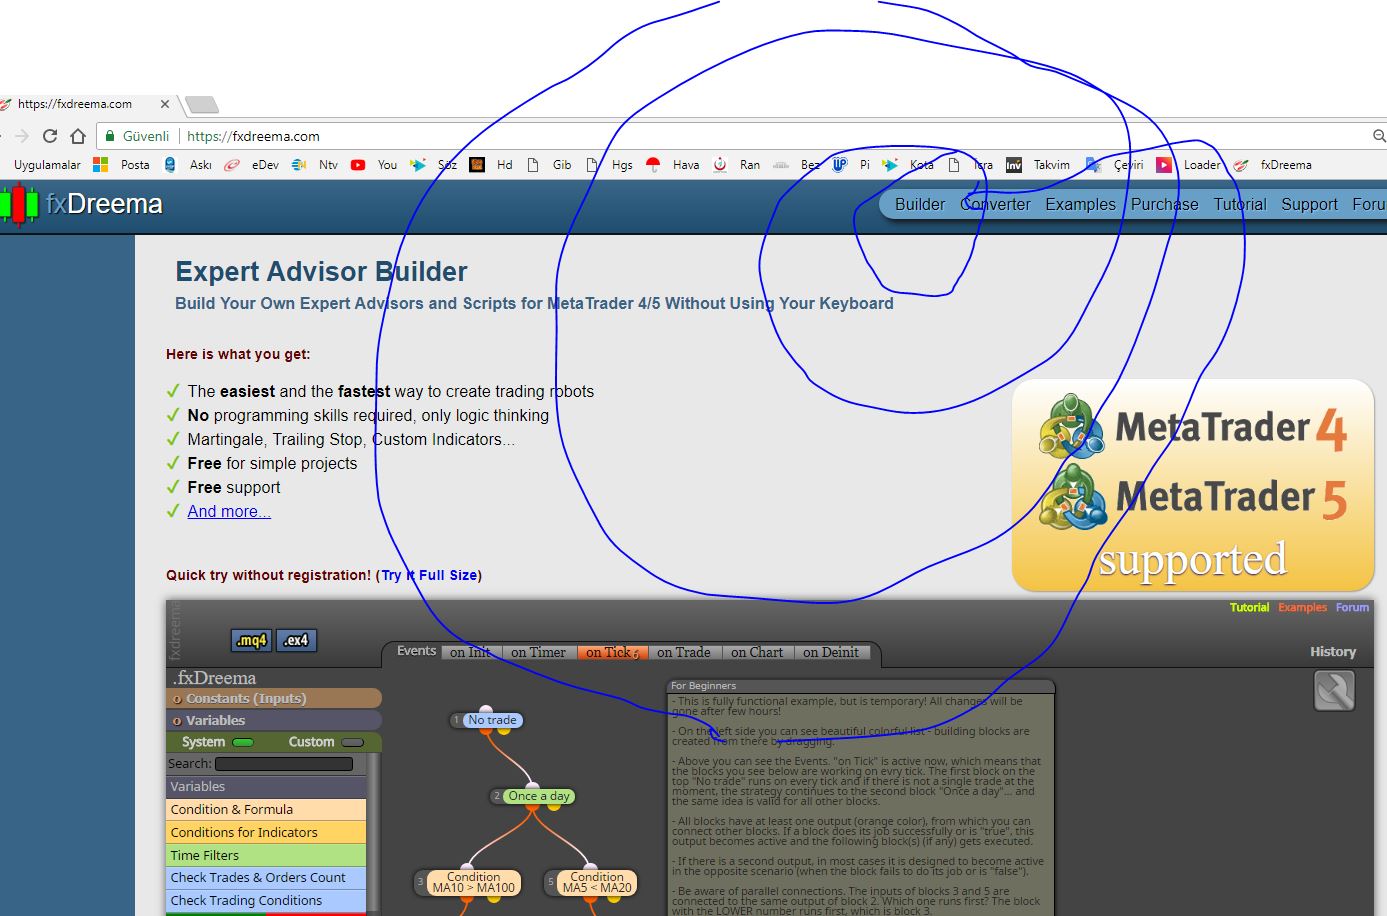This screenshot has width=1387, height=916.
Task: Open Purchase in the top navigation
Action: (x=1164, y=204)
